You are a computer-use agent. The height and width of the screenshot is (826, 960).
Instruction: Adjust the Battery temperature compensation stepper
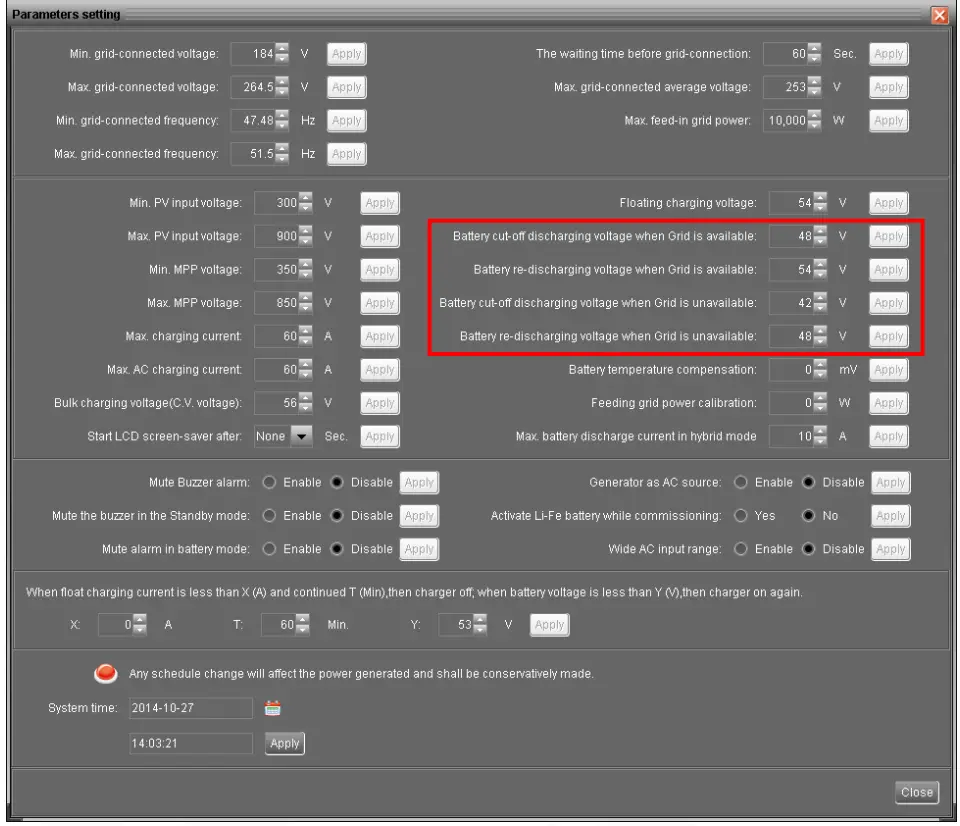tap(820, 370)
